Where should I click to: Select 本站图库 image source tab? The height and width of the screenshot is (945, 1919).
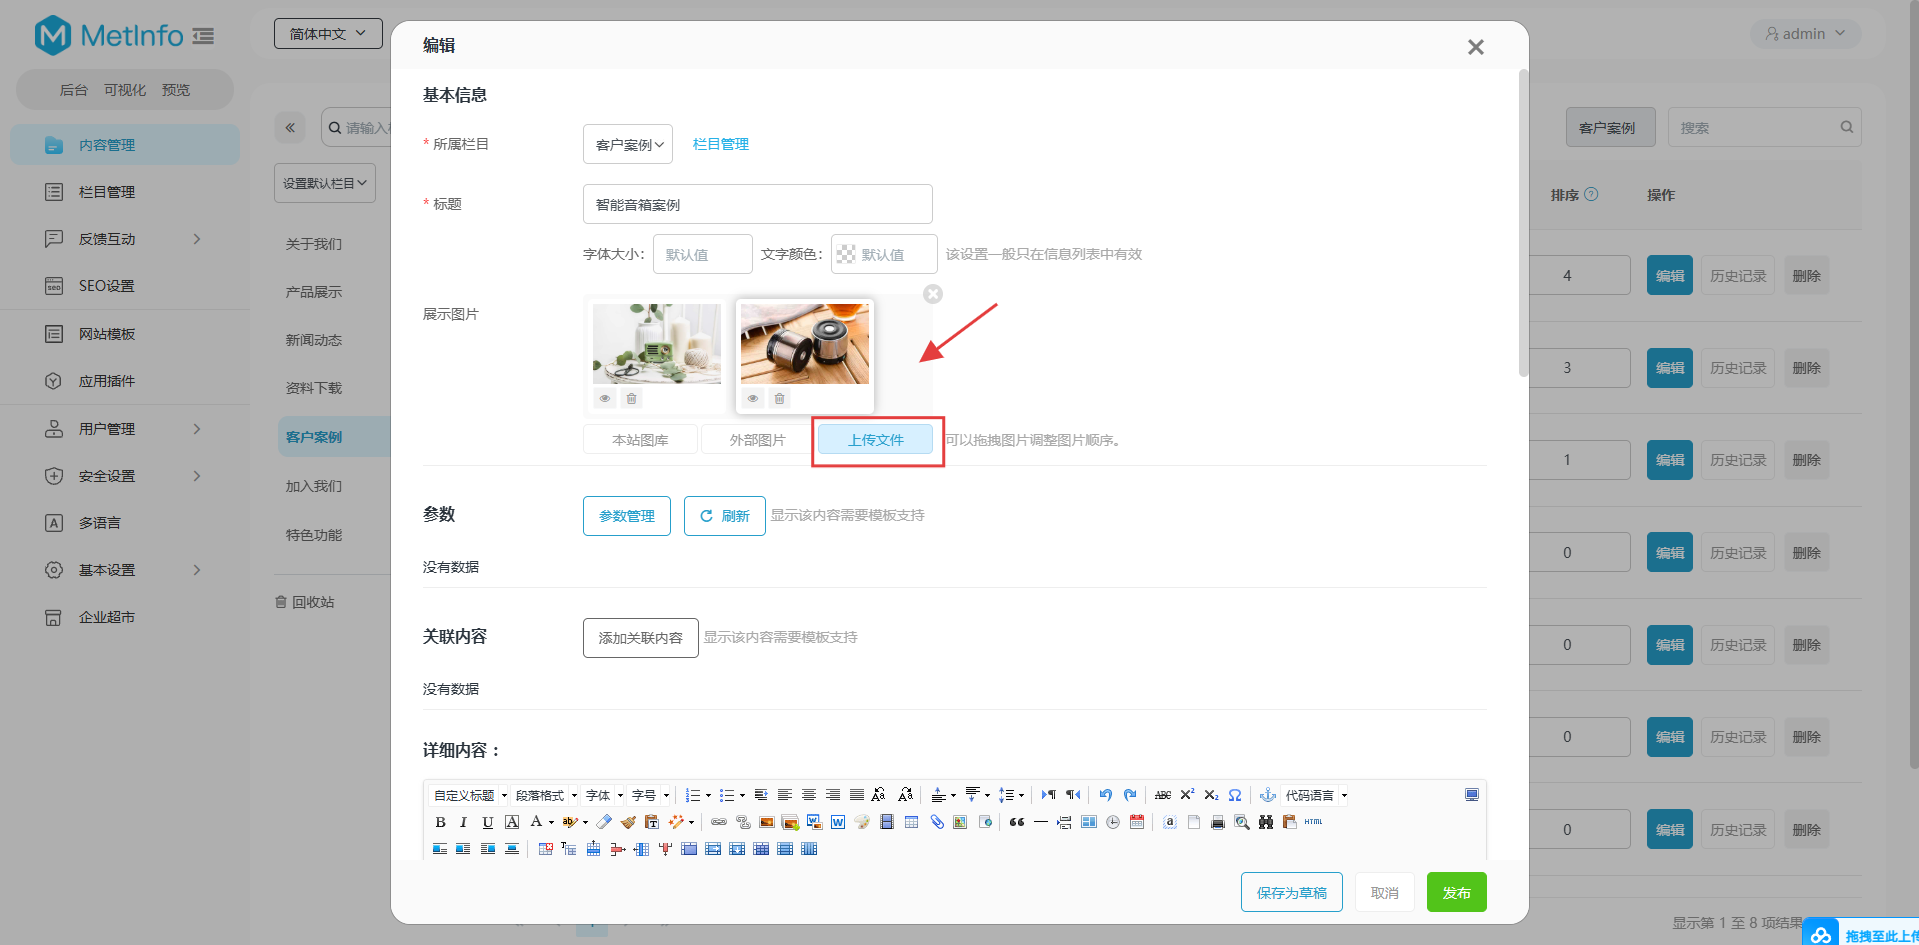(640, 440)
